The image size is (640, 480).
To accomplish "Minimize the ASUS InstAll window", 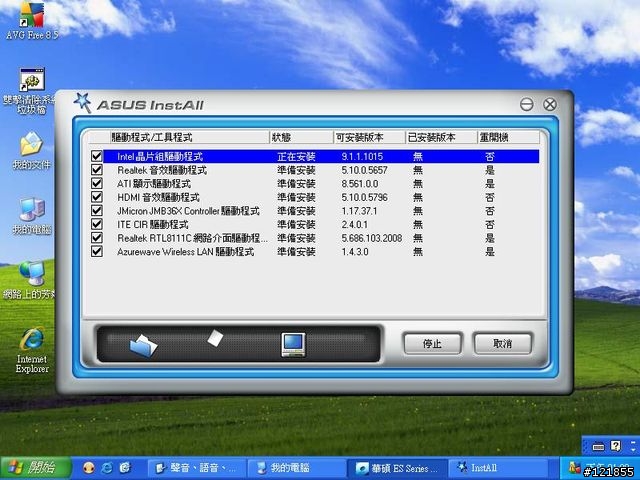I will click(x=527, y=104).
